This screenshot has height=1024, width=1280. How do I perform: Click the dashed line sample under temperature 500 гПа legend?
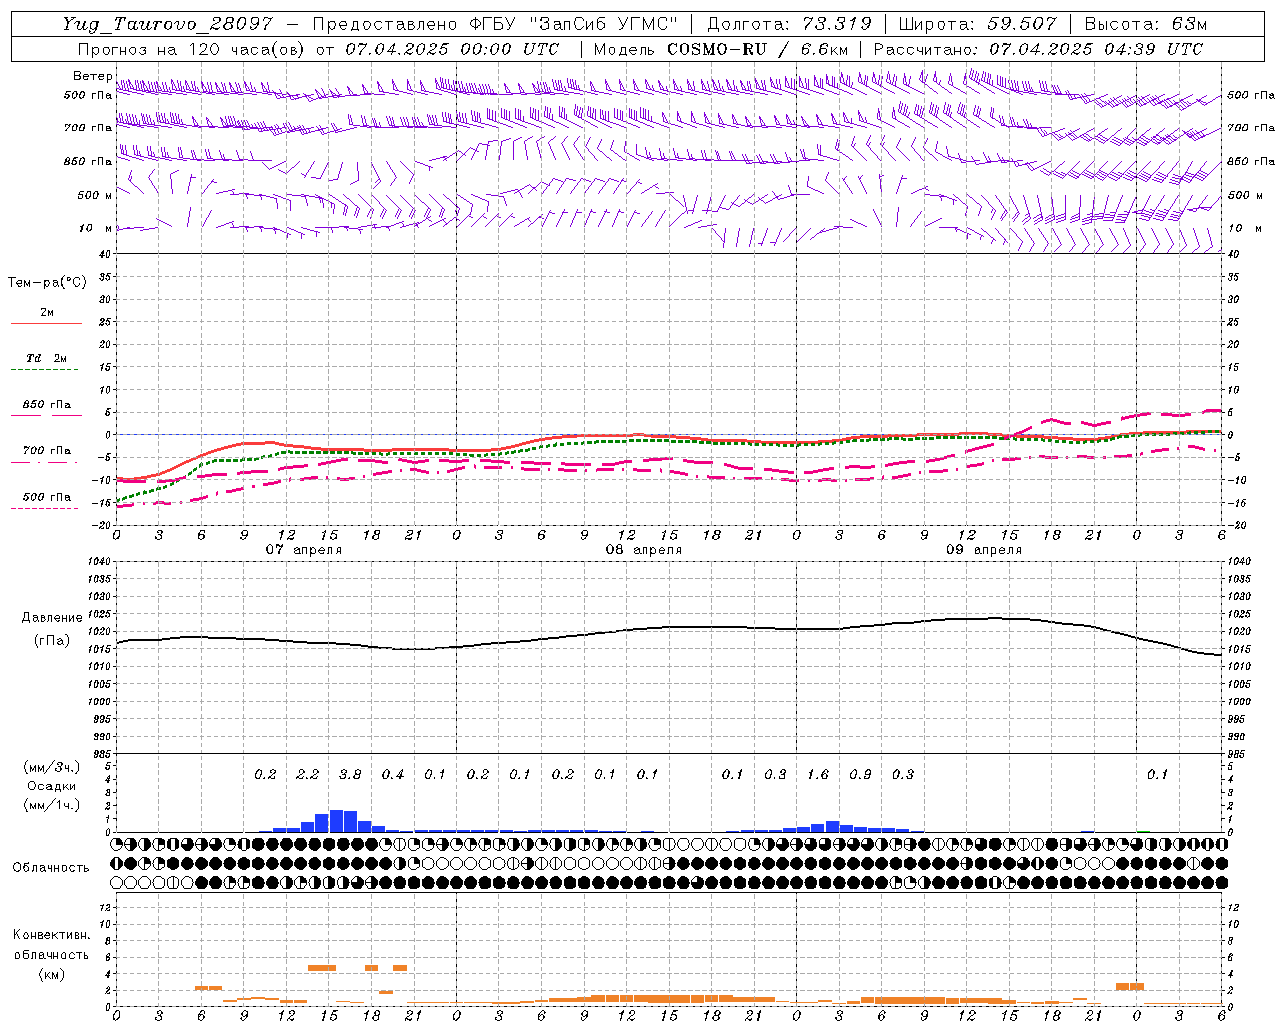pyautogui.click(x=44, y=509)
